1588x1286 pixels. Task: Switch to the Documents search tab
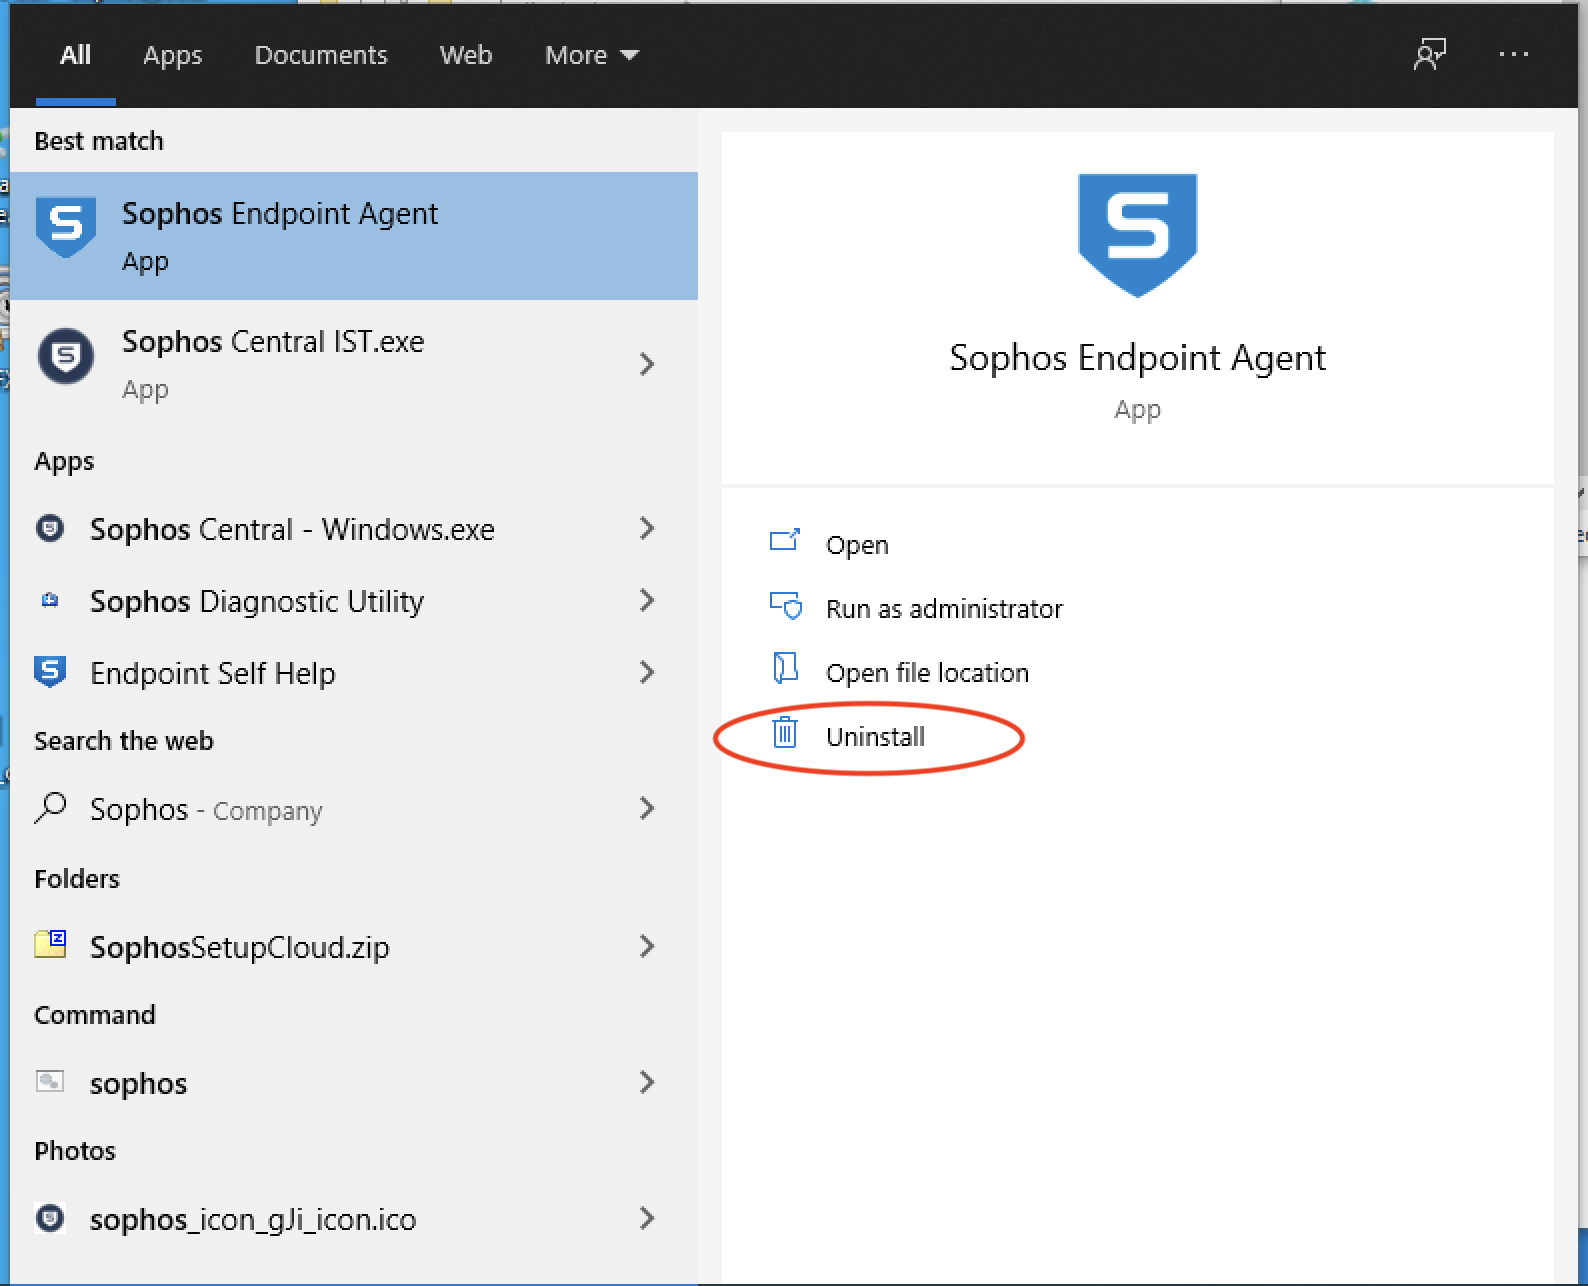coord(321,55)
